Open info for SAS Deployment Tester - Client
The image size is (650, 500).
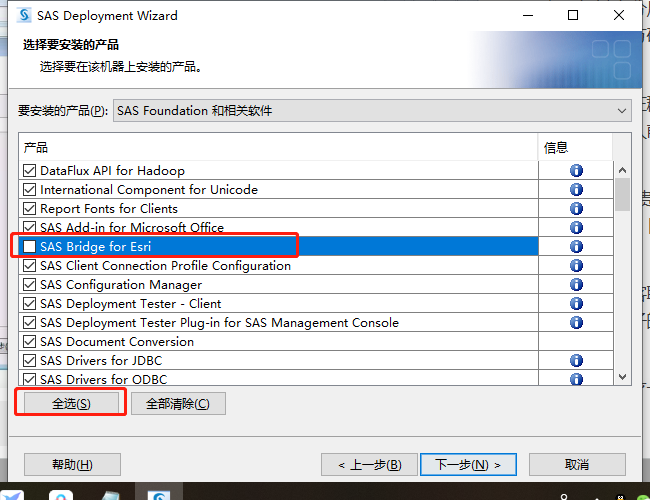click(x=576, y=303)
